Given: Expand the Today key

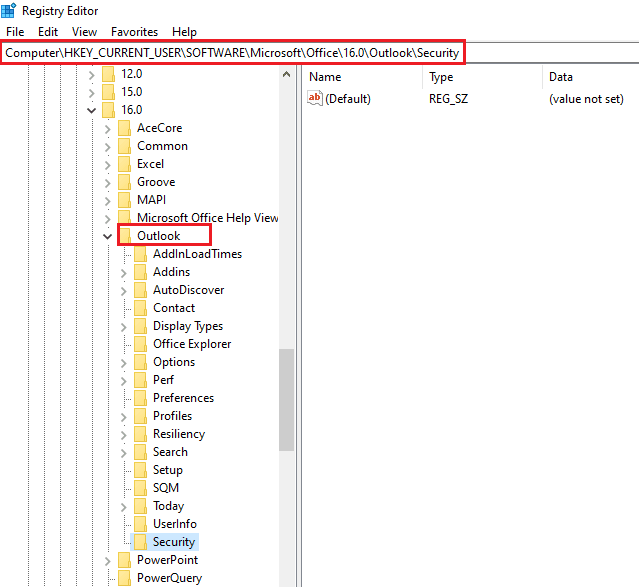Looking at the screenshot, I should [x=124, y=507].
